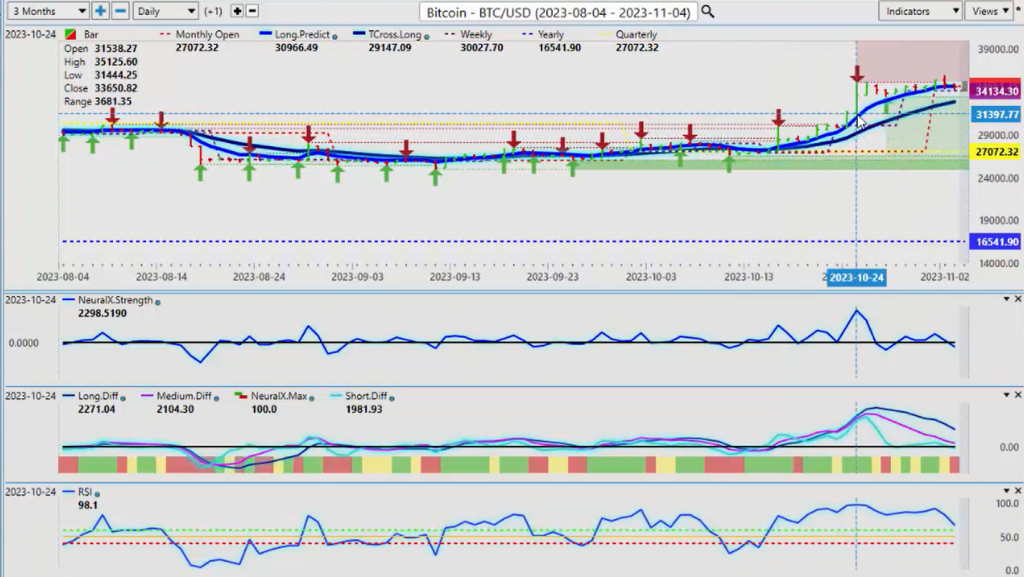Click the black minus forecast decrement icon
Screen dimensions: 1024x577
pyautogui.click(x=252, y=11)
